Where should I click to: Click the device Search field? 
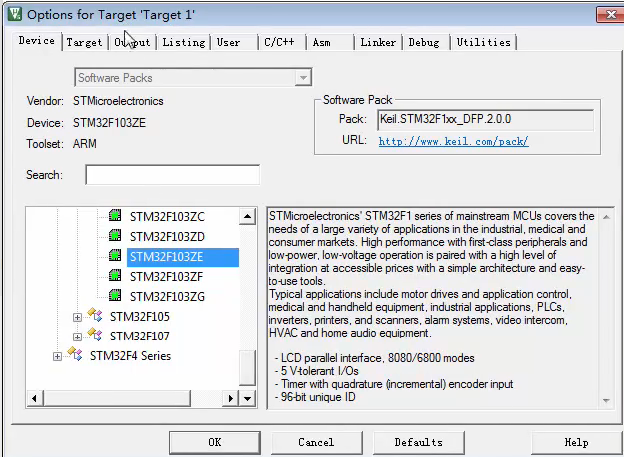[173, 174]
